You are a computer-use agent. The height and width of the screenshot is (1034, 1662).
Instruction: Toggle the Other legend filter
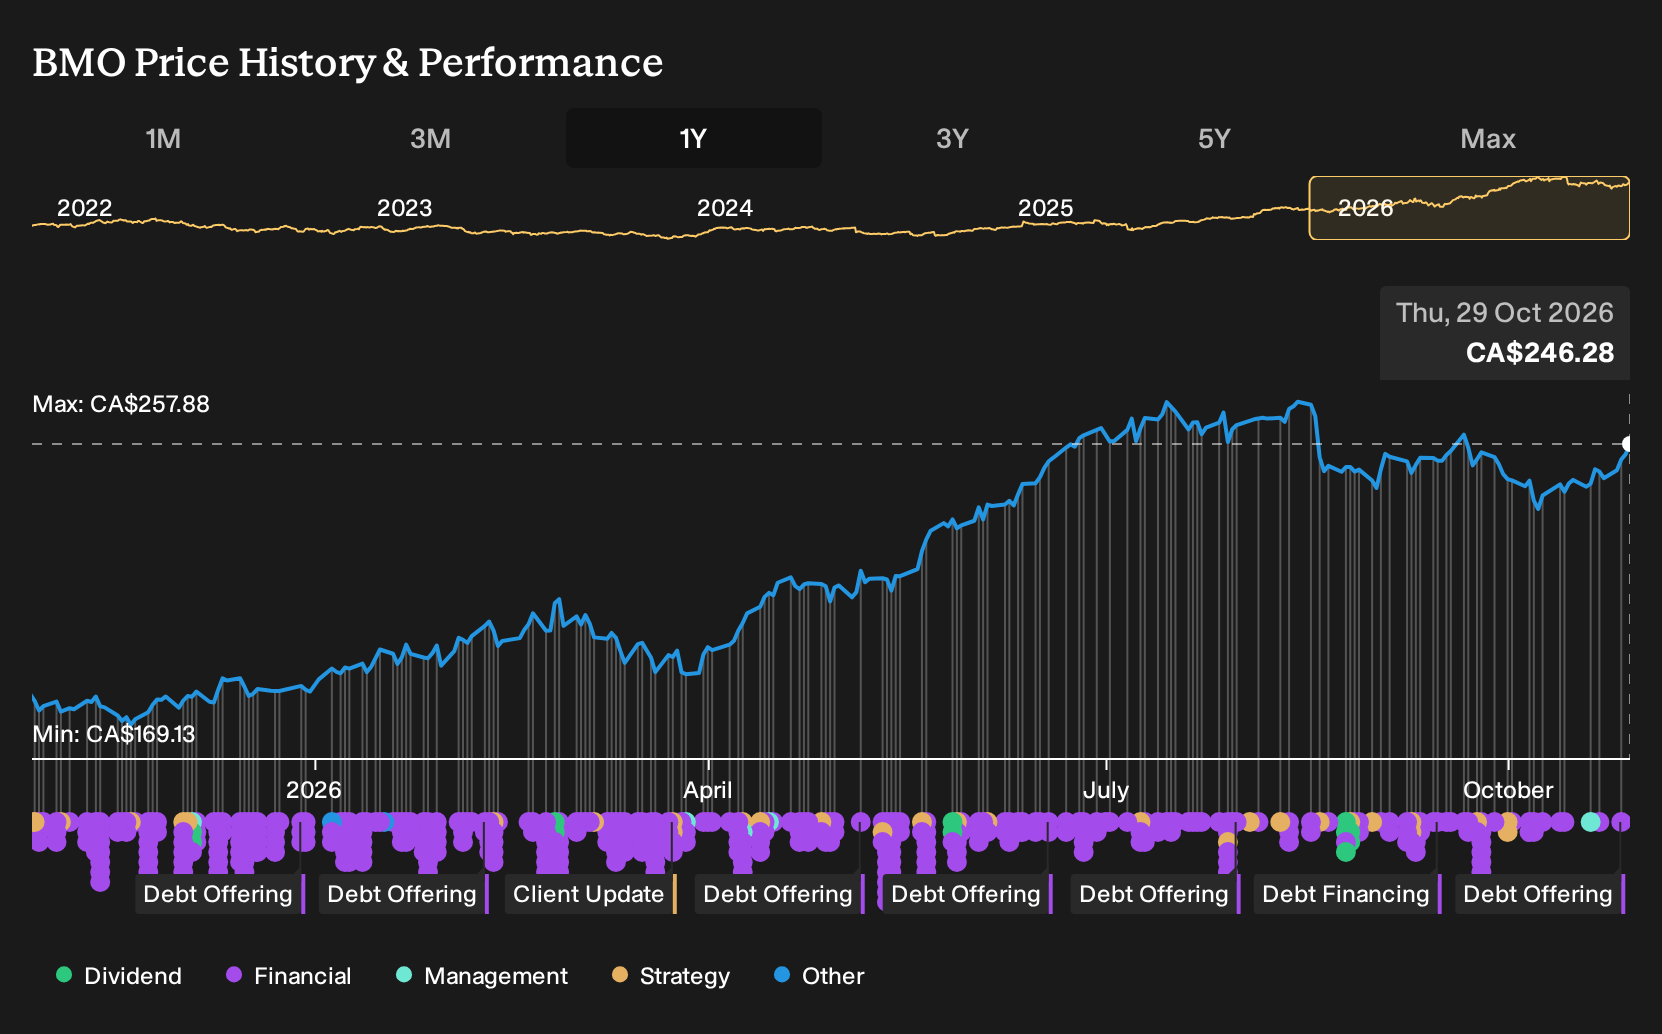click(819, 976)
